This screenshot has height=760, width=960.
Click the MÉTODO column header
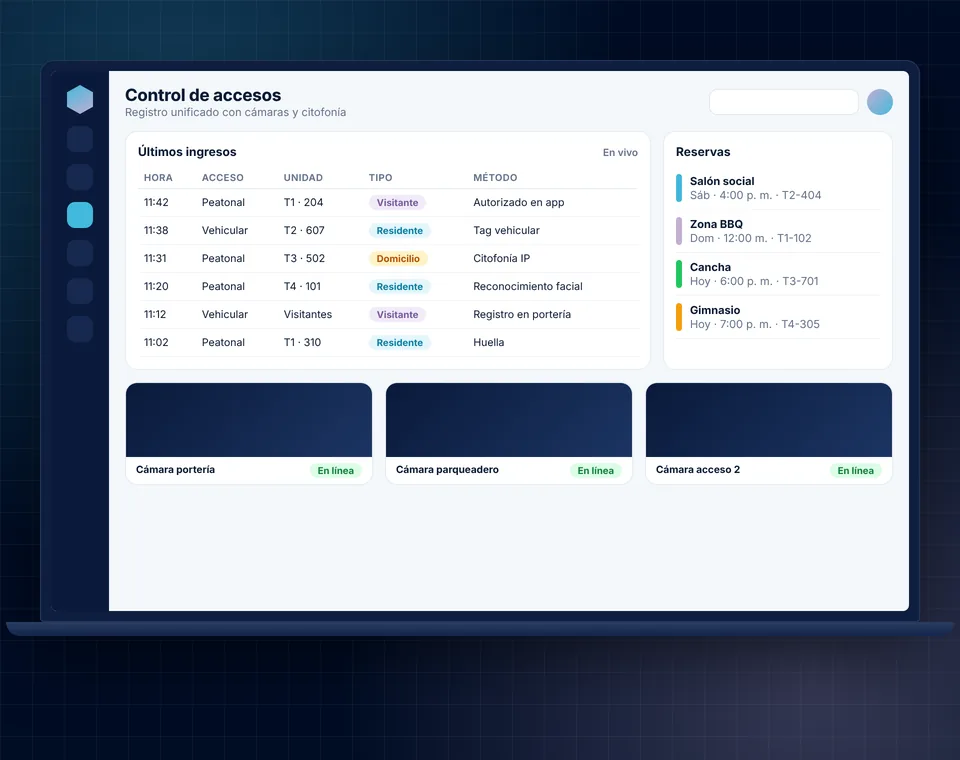pos(495,178)
